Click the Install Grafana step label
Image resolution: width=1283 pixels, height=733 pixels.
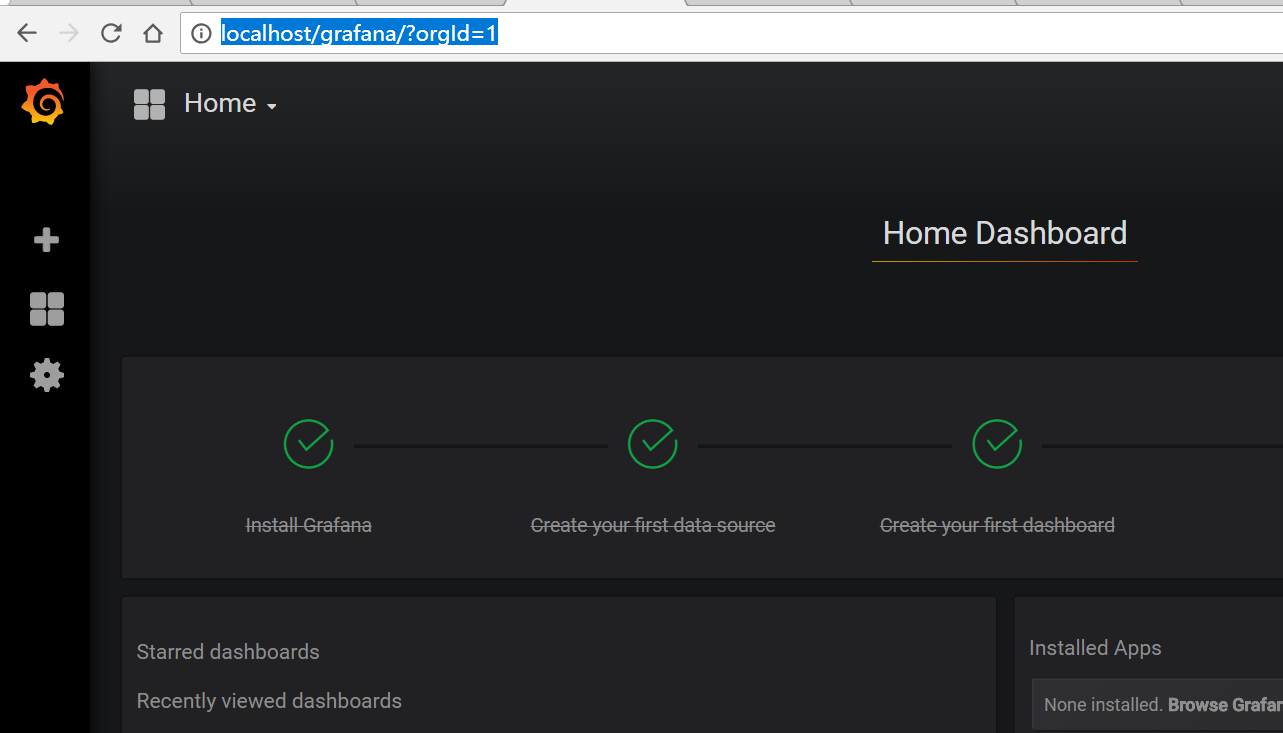308,525
